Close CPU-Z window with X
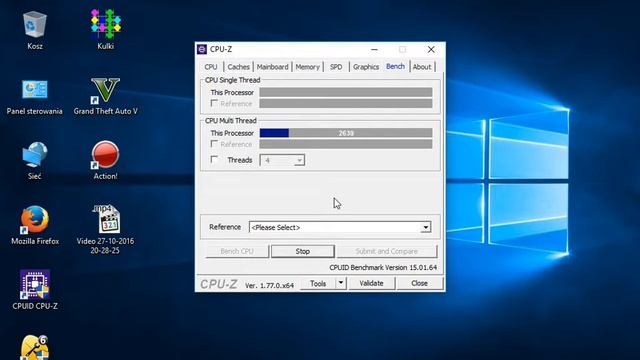 (x=431, y=49)
